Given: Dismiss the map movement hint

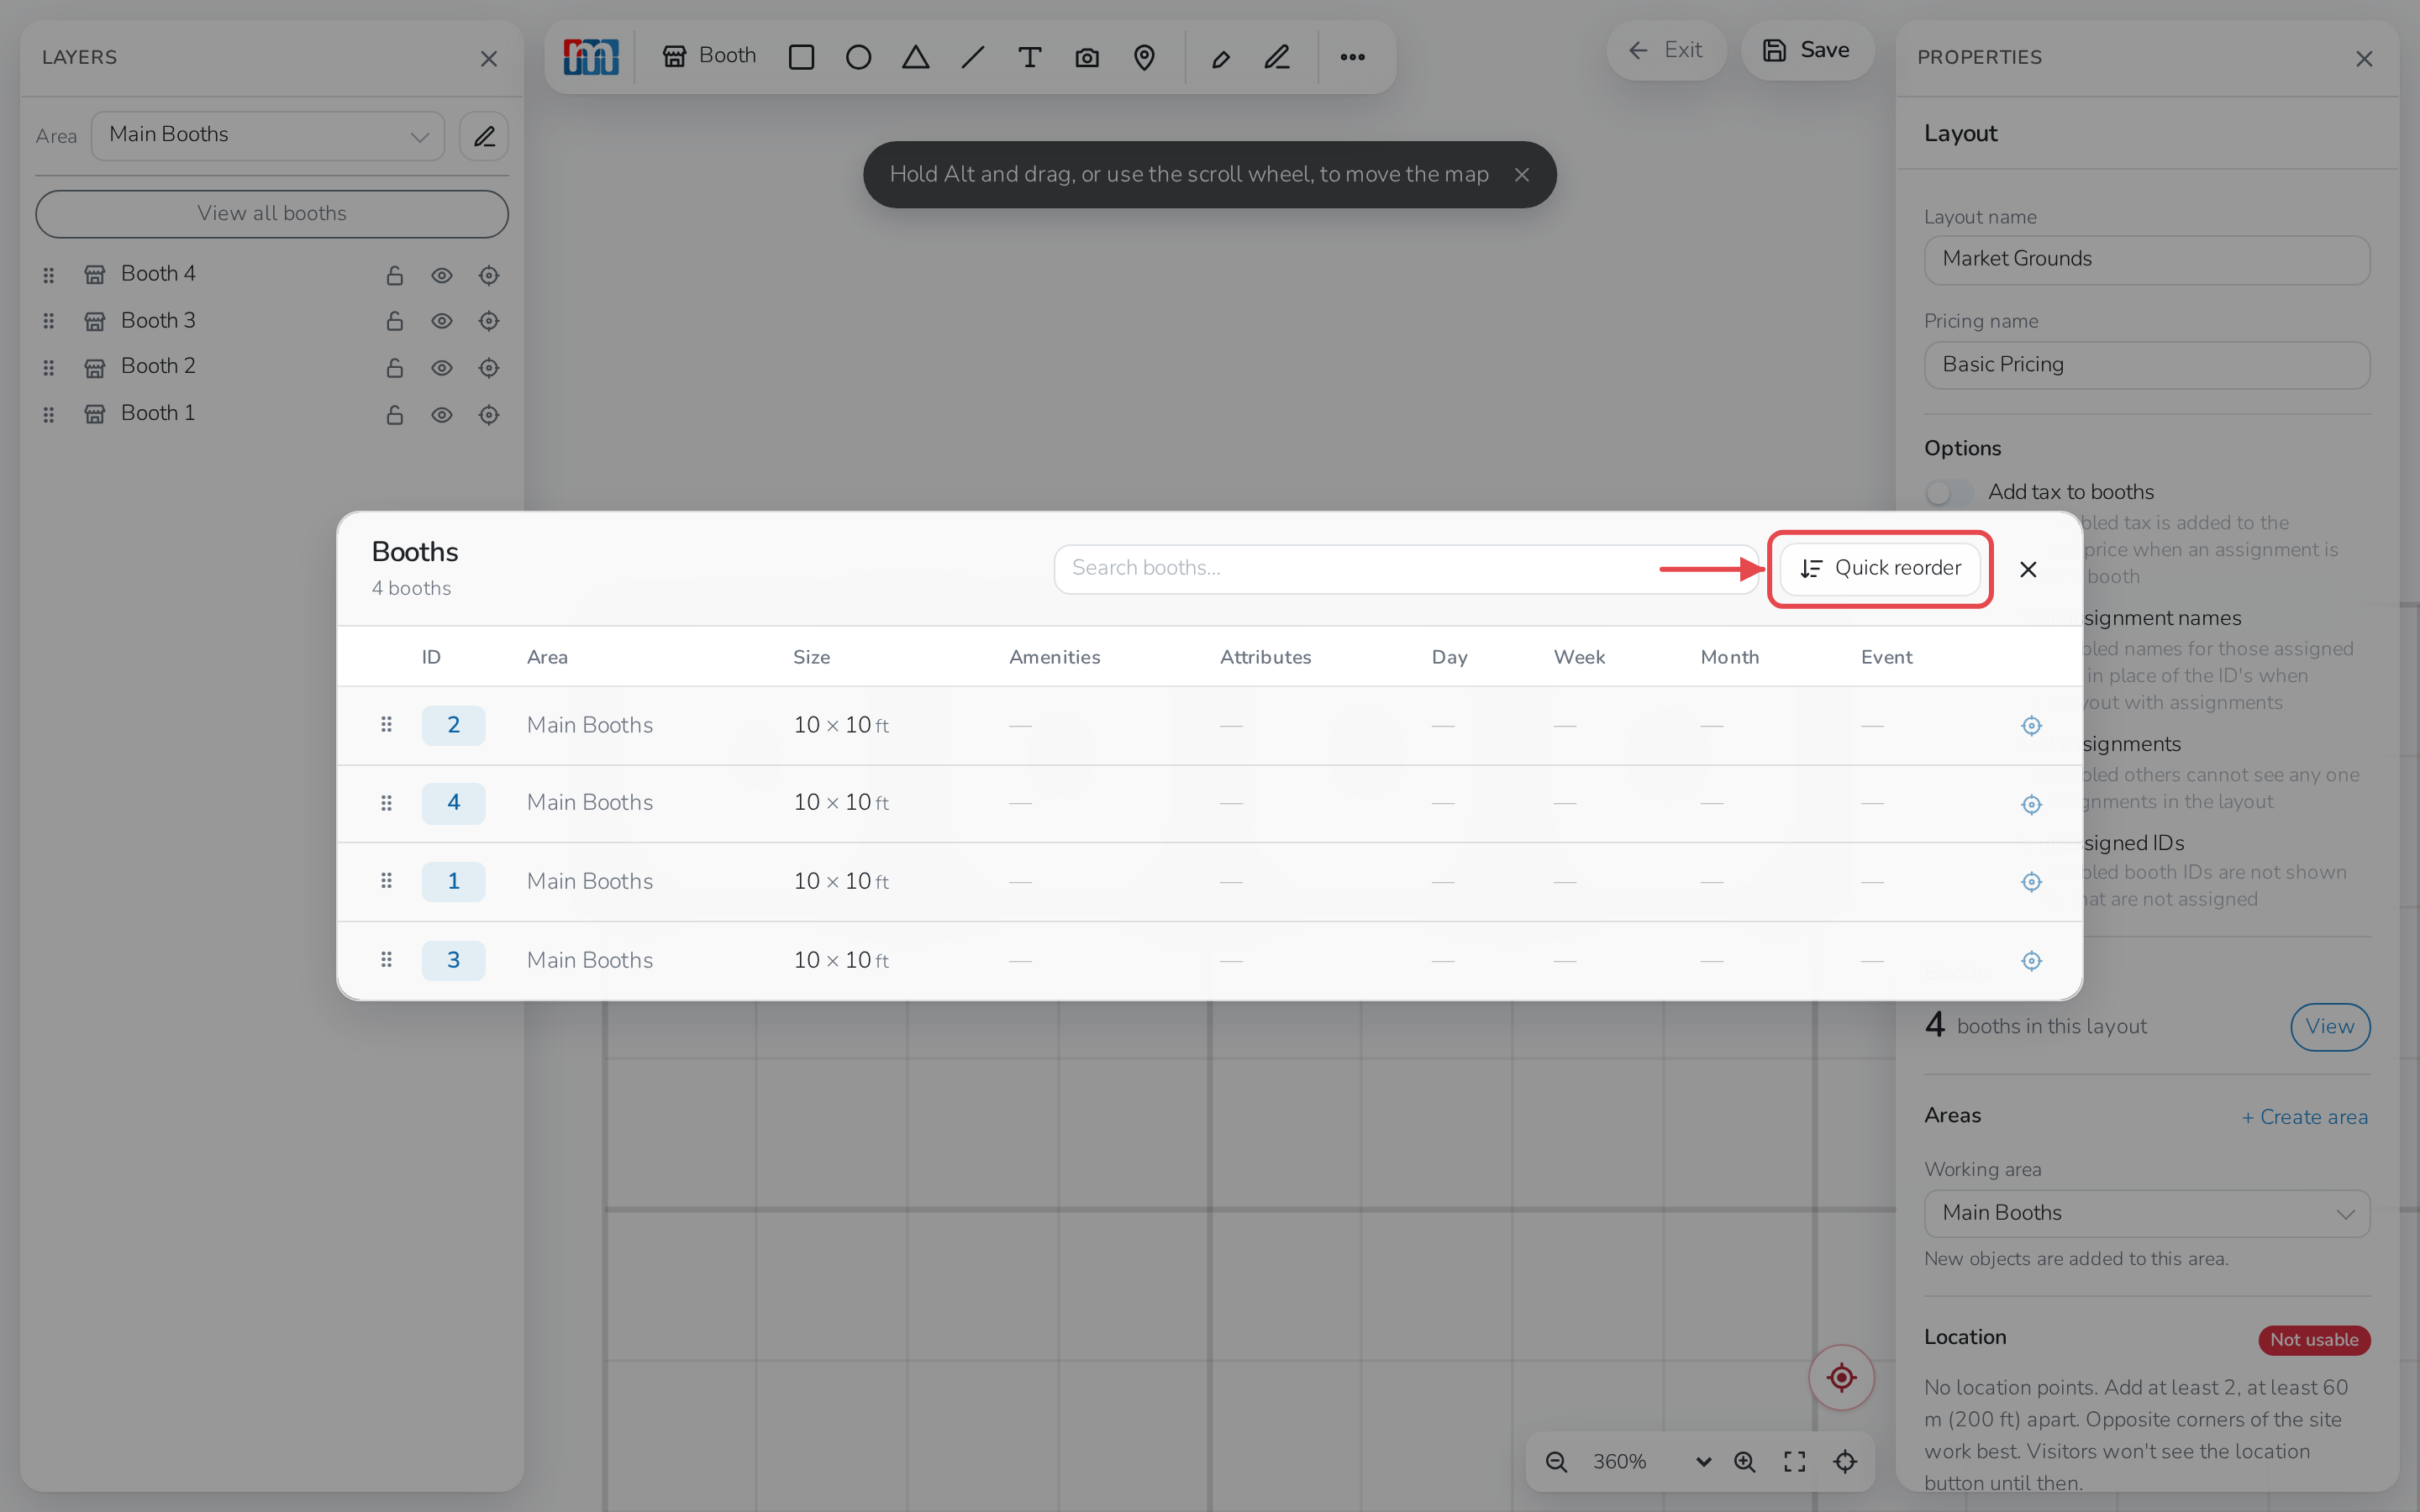Looking at the screenshot, I should pos(1522,175).
